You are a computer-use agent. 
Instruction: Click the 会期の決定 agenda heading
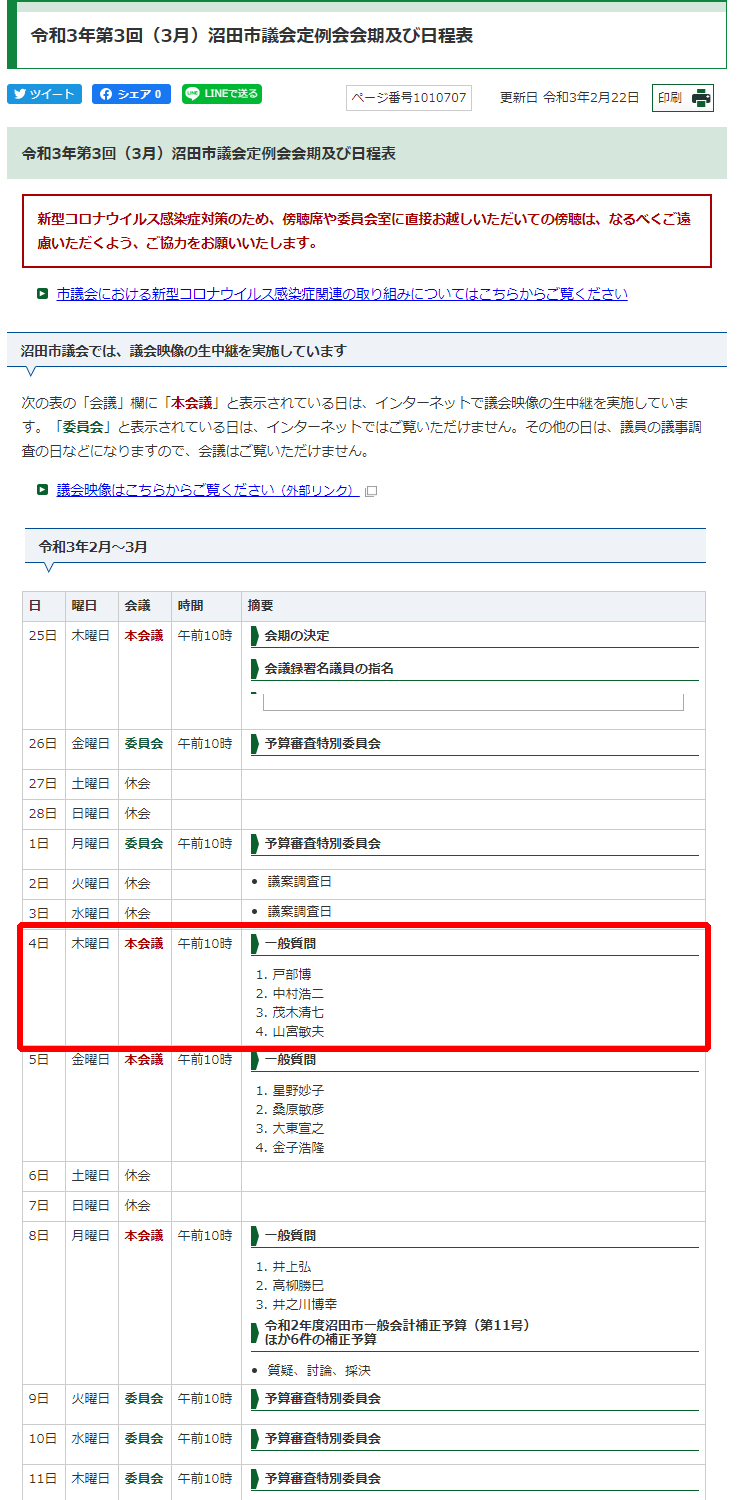tap(297, 636)
